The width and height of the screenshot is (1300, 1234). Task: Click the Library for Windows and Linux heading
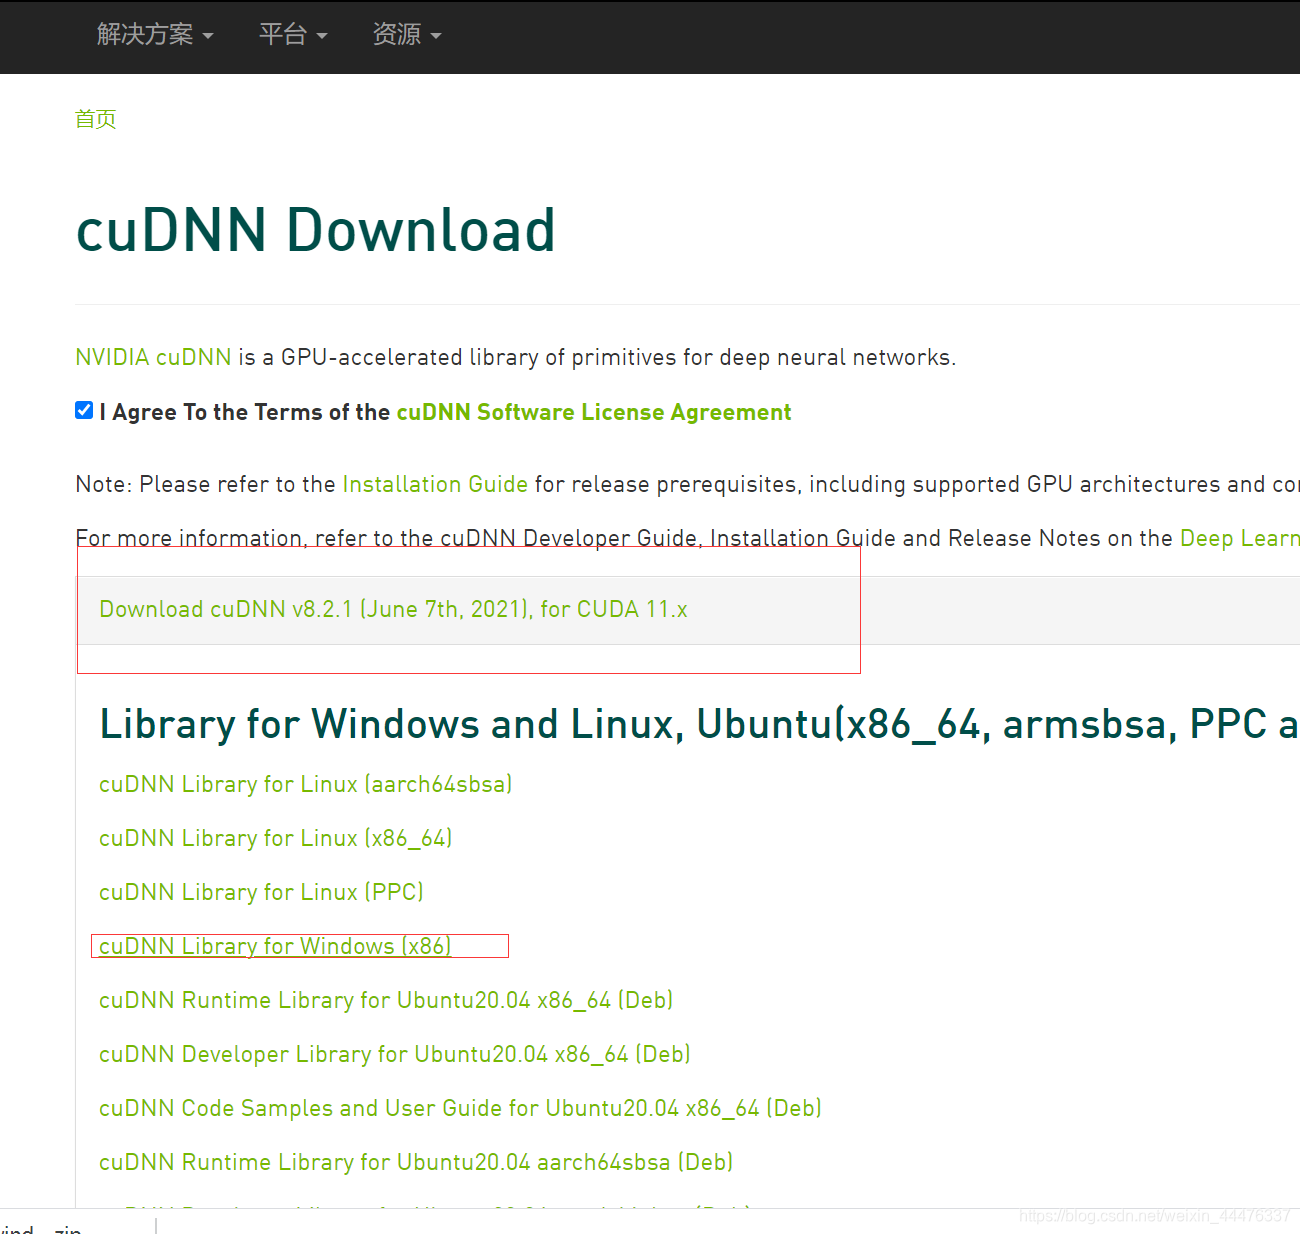tap(699, 724)
